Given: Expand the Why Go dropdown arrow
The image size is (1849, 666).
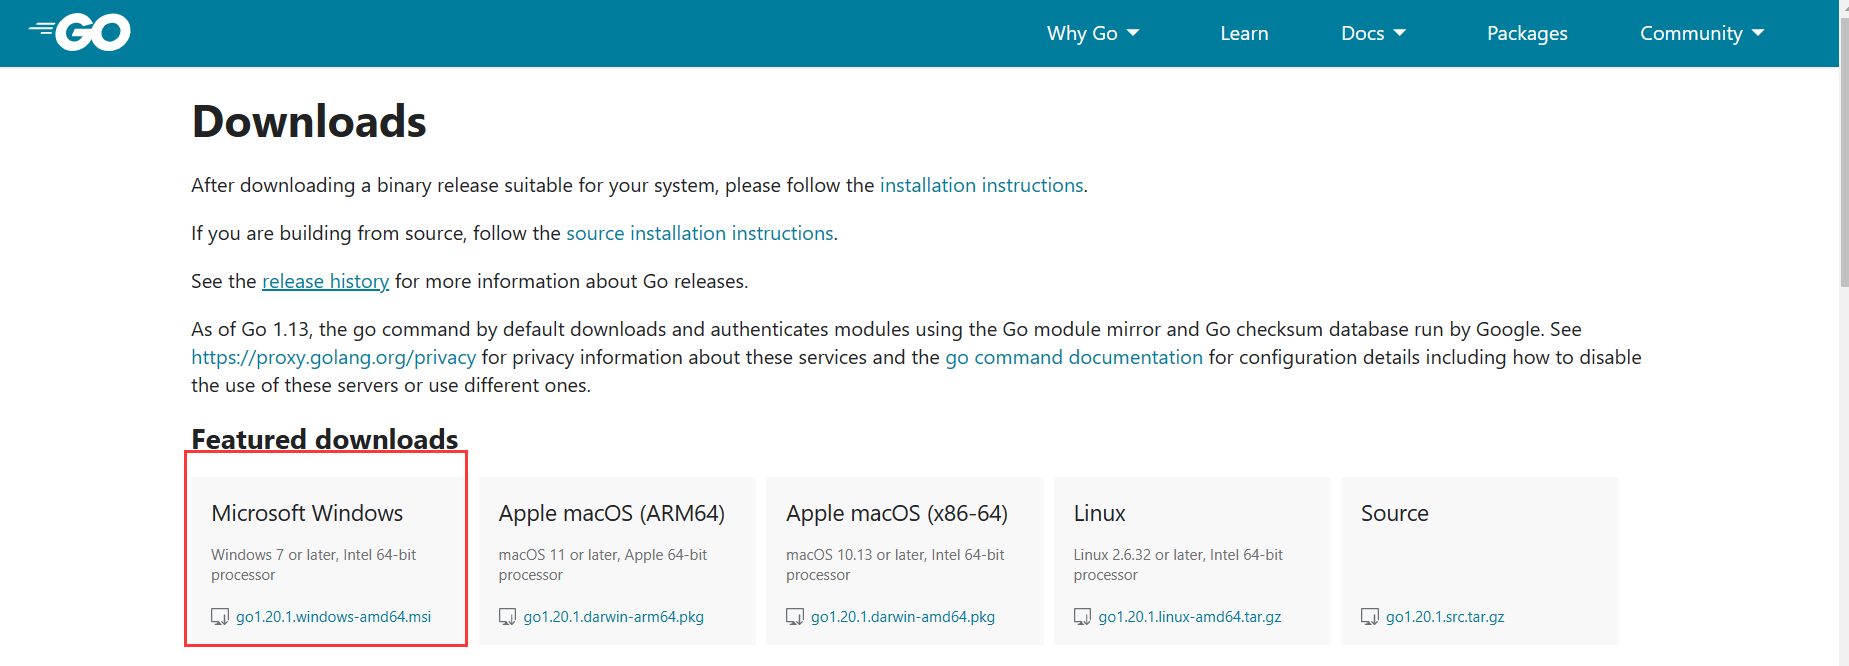Looking at the screenshot, I should pyautogui.click(x=1133, y=33).
